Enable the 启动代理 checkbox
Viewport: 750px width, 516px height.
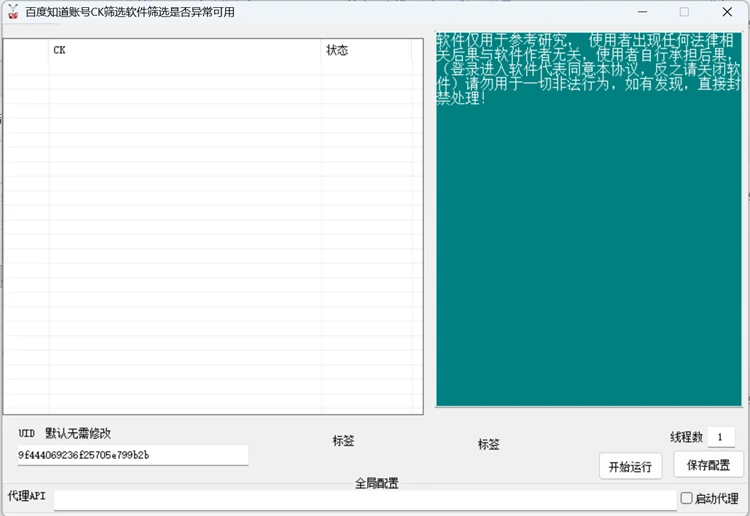686,498
